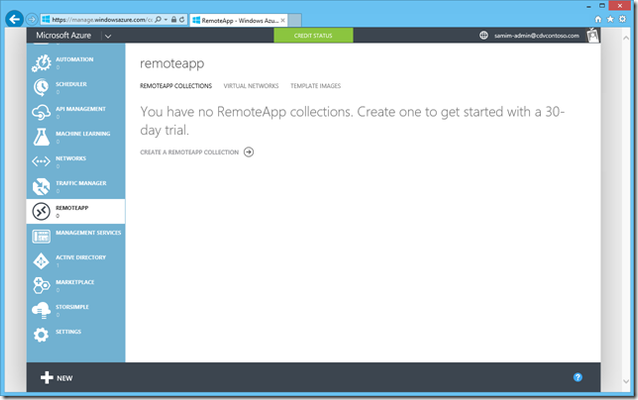The height and width of the screenshot is (400, 638).
Task: Select the Scheduler clock icon
Action: pyautogui.click(x=42, y=87)
